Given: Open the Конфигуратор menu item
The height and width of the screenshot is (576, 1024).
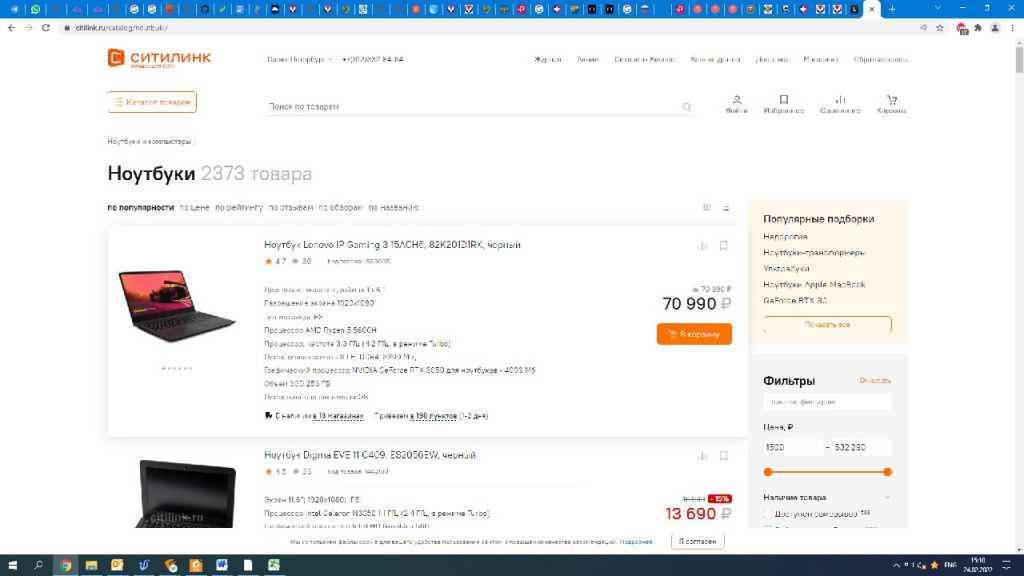Looking at the screenshot, I should [715, 59].
